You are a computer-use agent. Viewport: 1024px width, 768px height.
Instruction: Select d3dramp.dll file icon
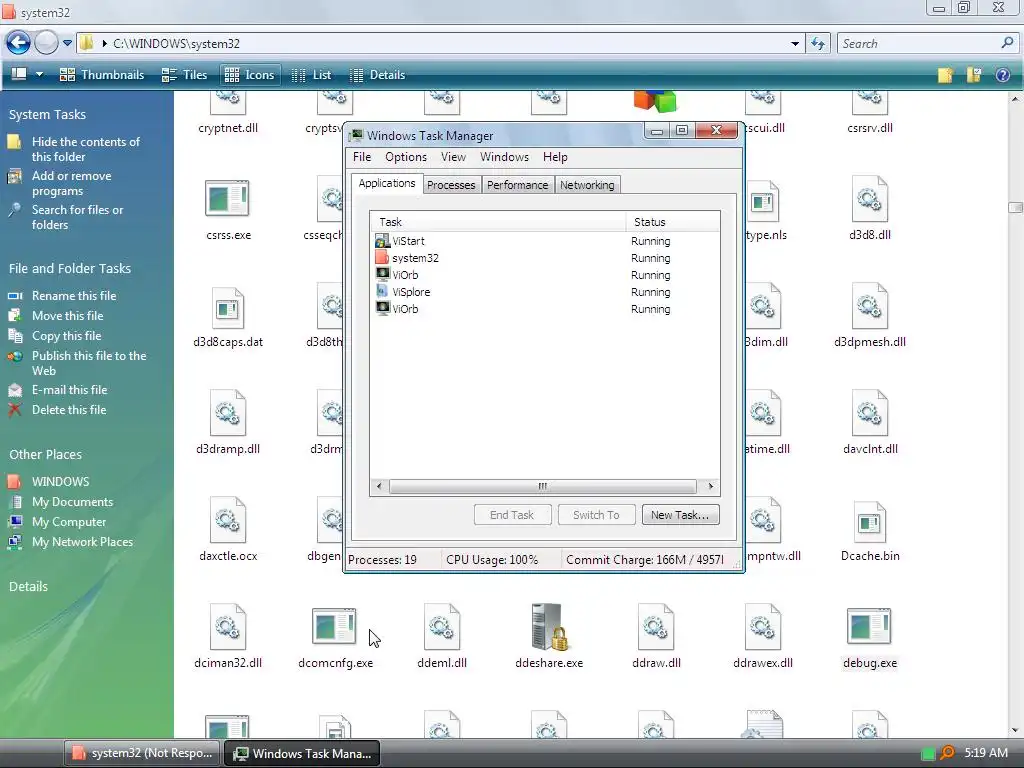click(x=227, y=413)
